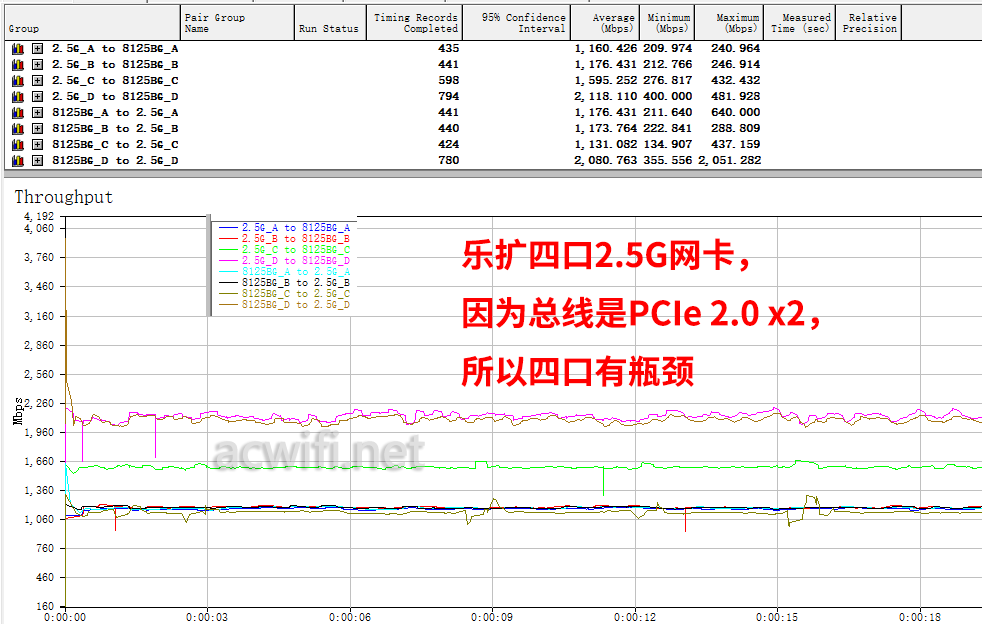Click the Maximum (Mbps) column header
This screenshot has height=624, width=982.
point(729,23)
